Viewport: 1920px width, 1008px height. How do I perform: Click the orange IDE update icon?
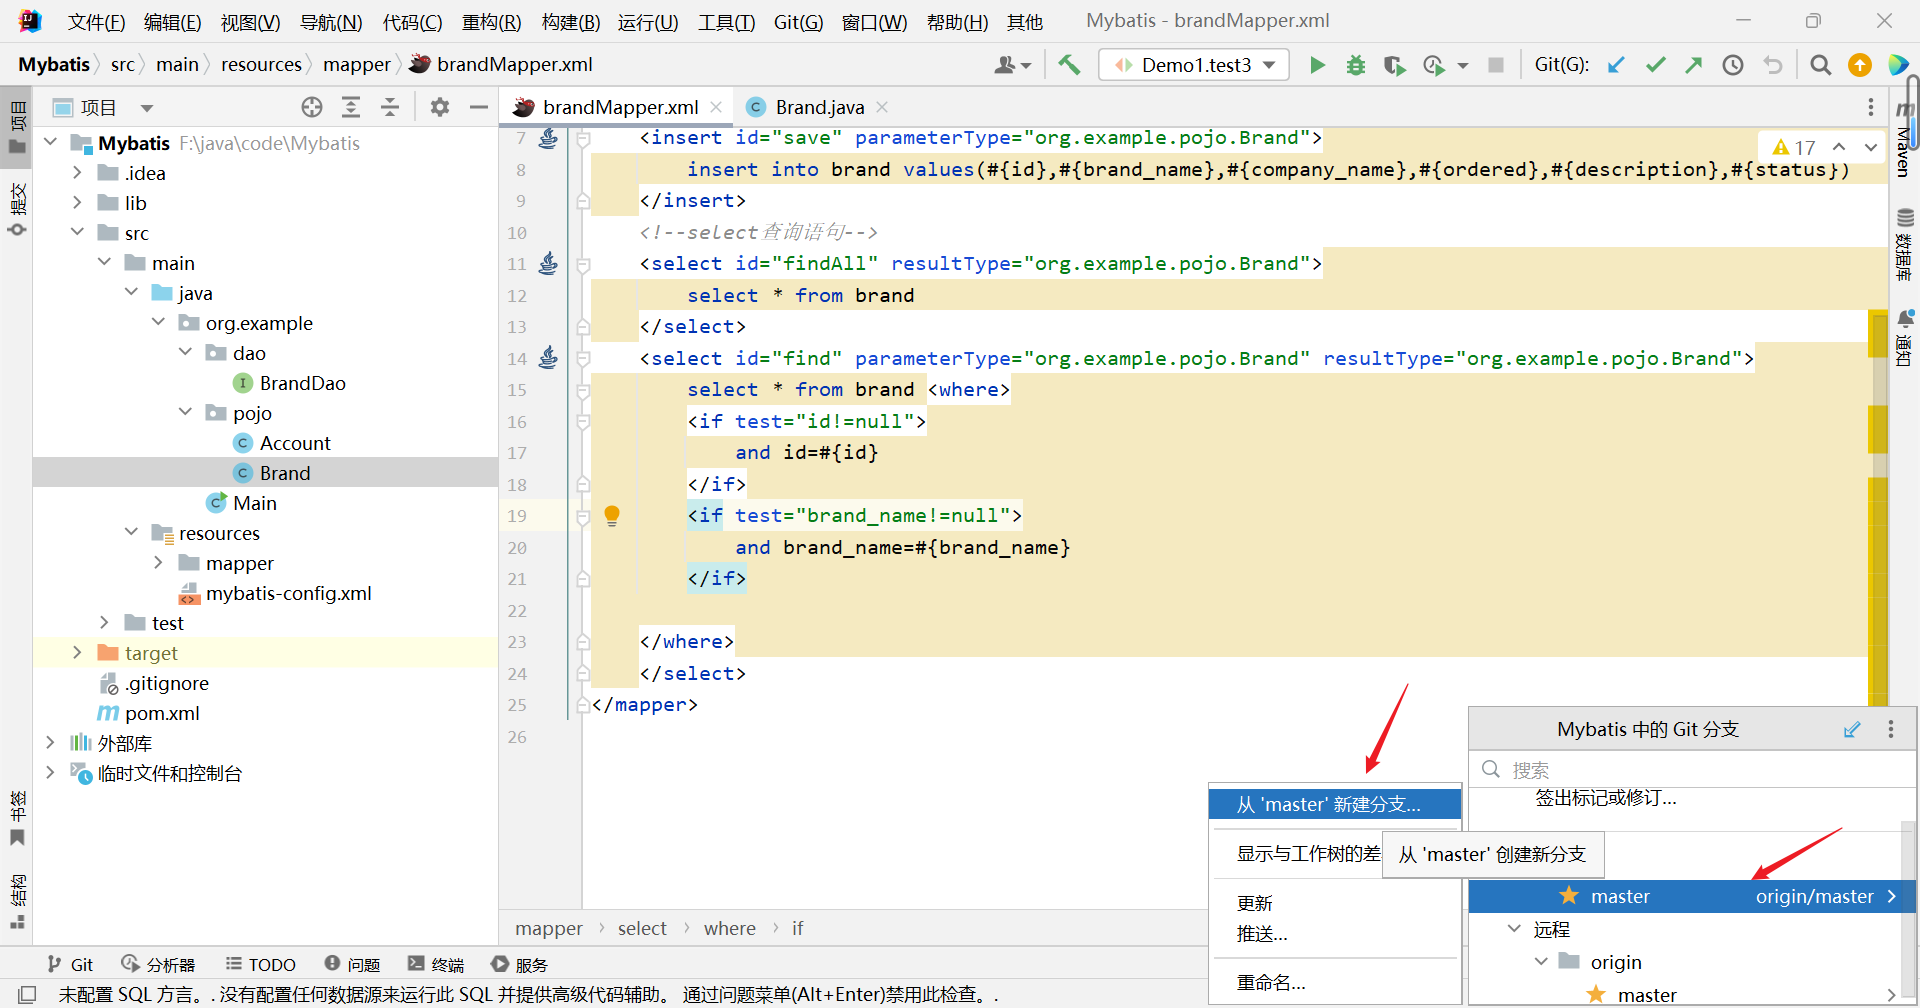click(1860, 65)
